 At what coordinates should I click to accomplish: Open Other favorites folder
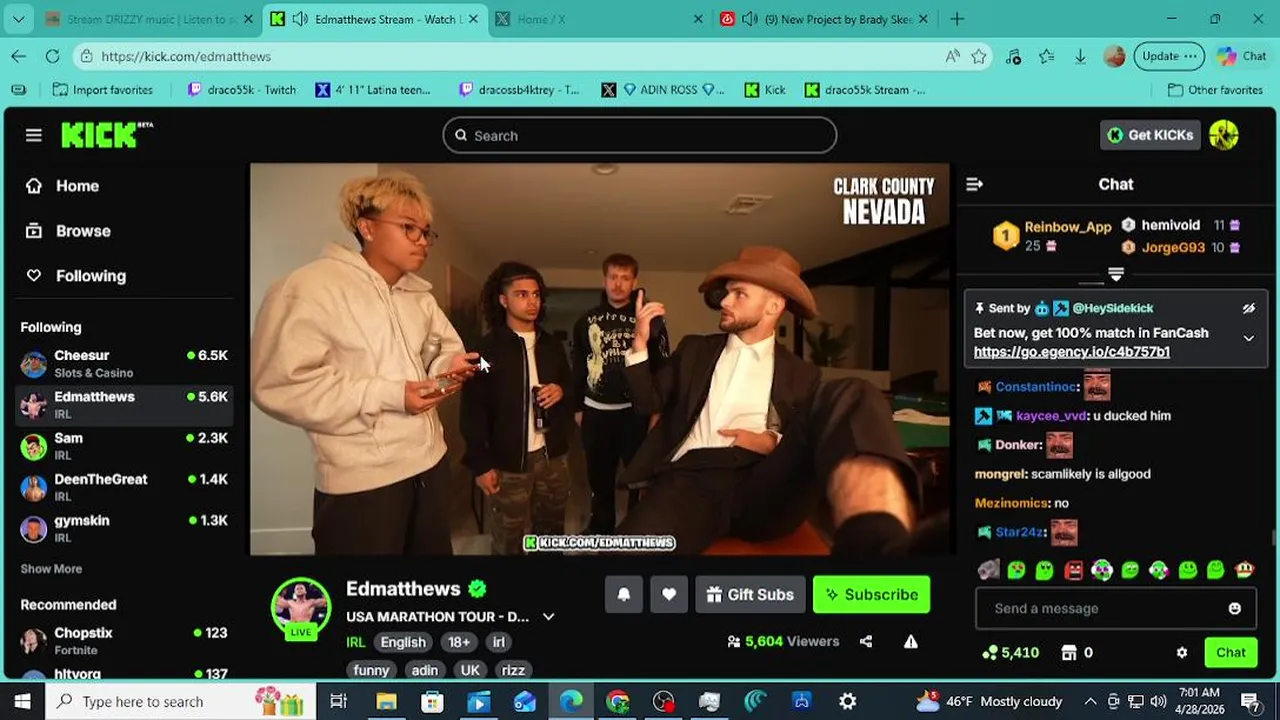tap(1215, 90)
